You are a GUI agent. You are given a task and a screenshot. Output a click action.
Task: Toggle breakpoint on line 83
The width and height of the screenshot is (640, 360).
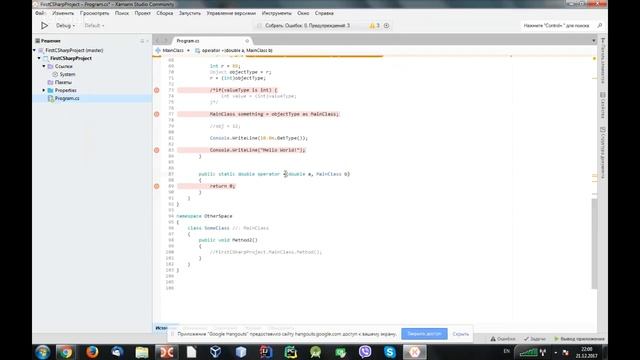click(x=157, y=150)
